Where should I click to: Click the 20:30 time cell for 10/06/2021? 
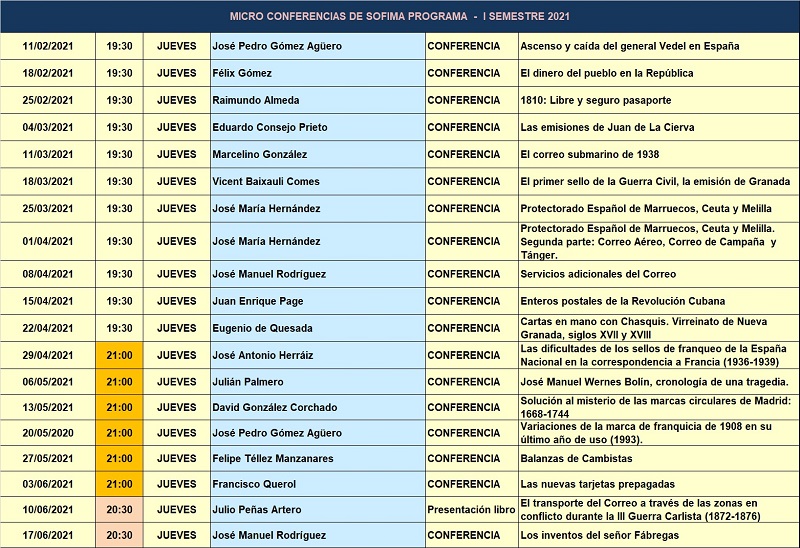pyautogui.click(x=119, y=509)
